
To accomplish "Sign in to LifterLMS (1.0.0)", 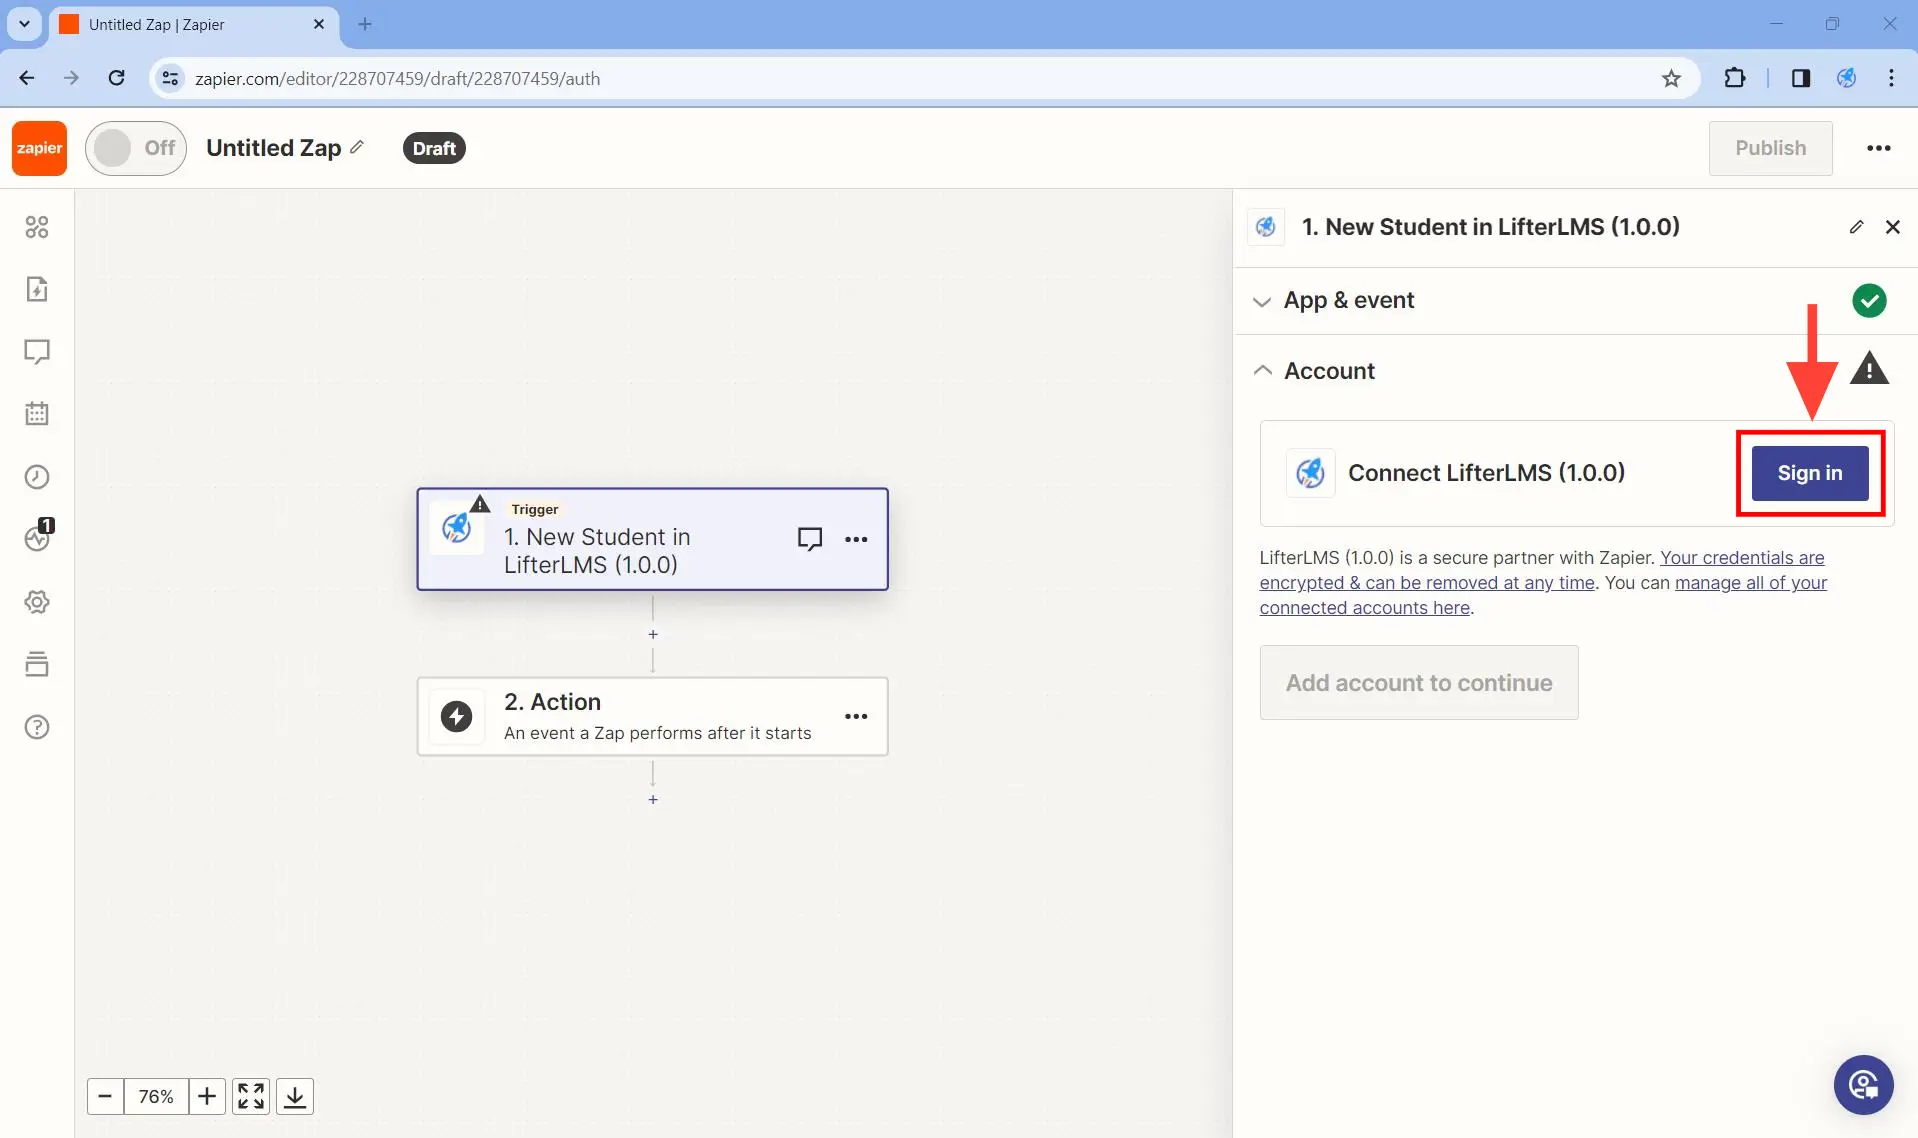I will 1809,473.
